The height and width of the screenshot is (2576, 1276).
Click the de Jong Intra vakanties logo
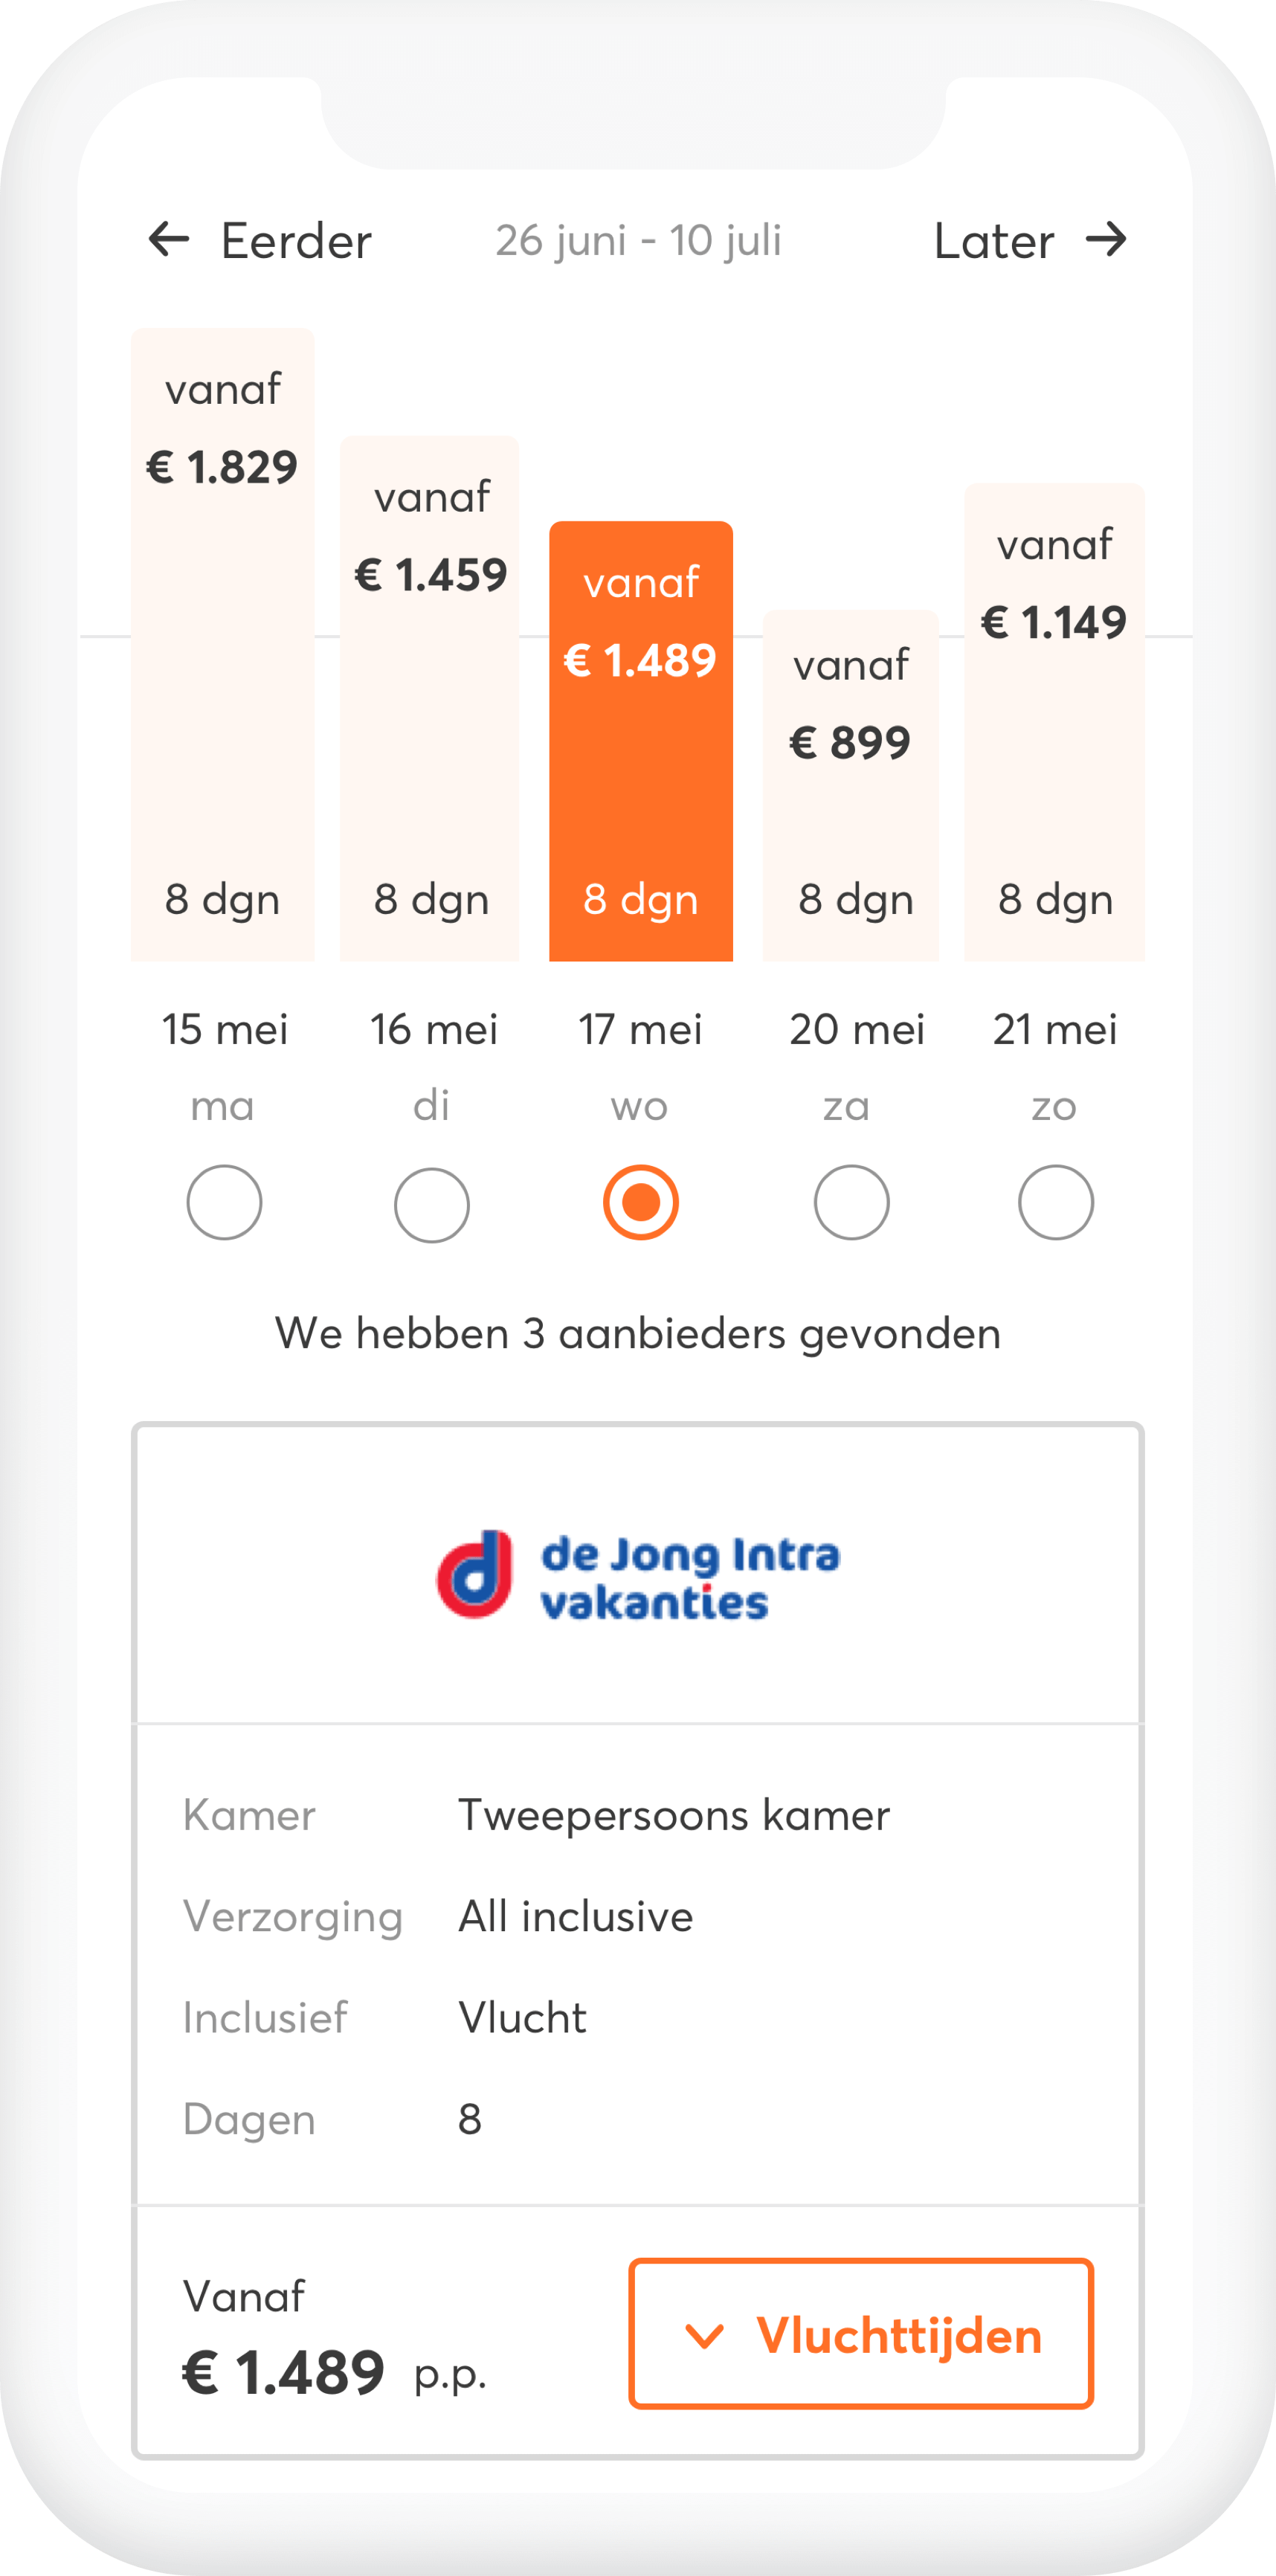638,1576
